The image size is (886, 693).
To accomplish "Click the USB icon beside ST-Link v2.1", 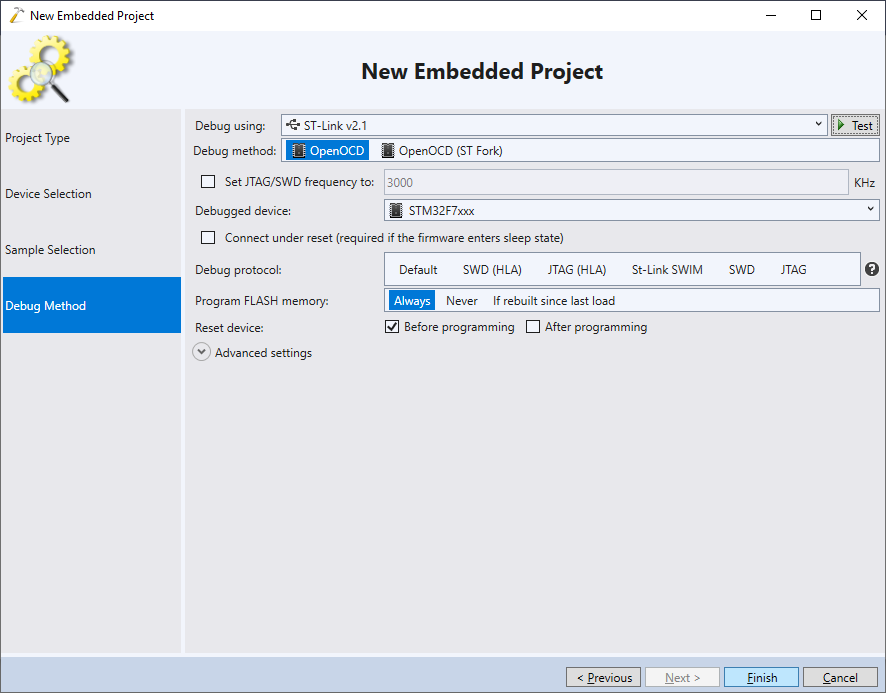I will [x=293, y=125].
